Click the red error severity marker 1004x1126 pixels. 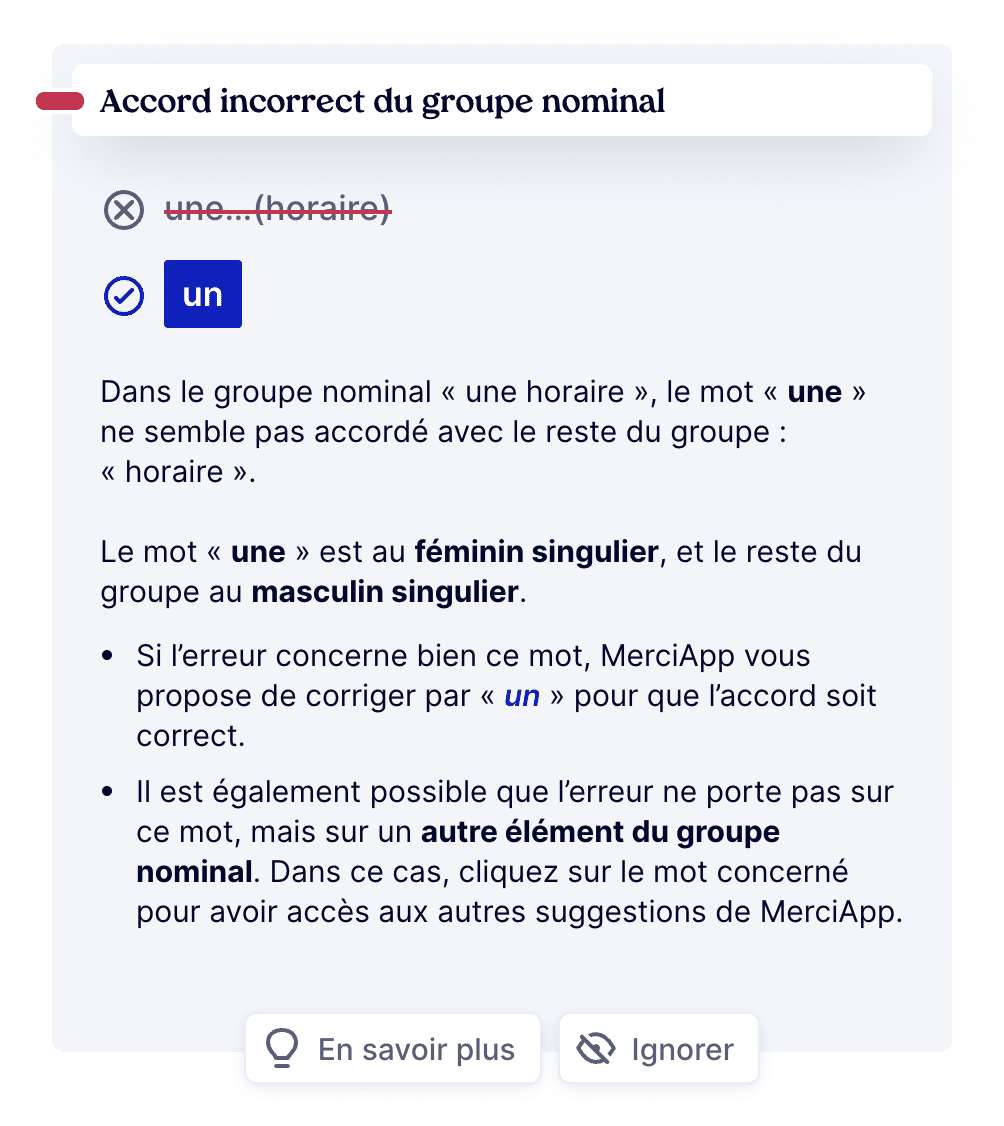[x=60, y=99]
